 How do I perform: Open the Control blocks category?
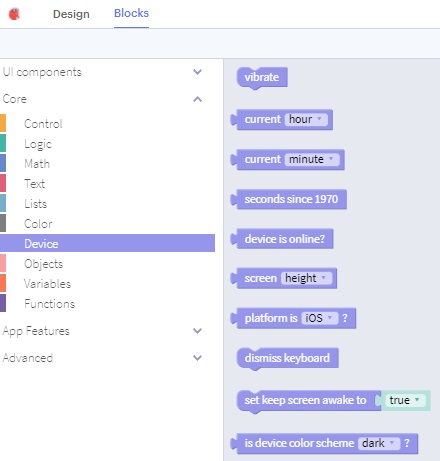point(43,124)
